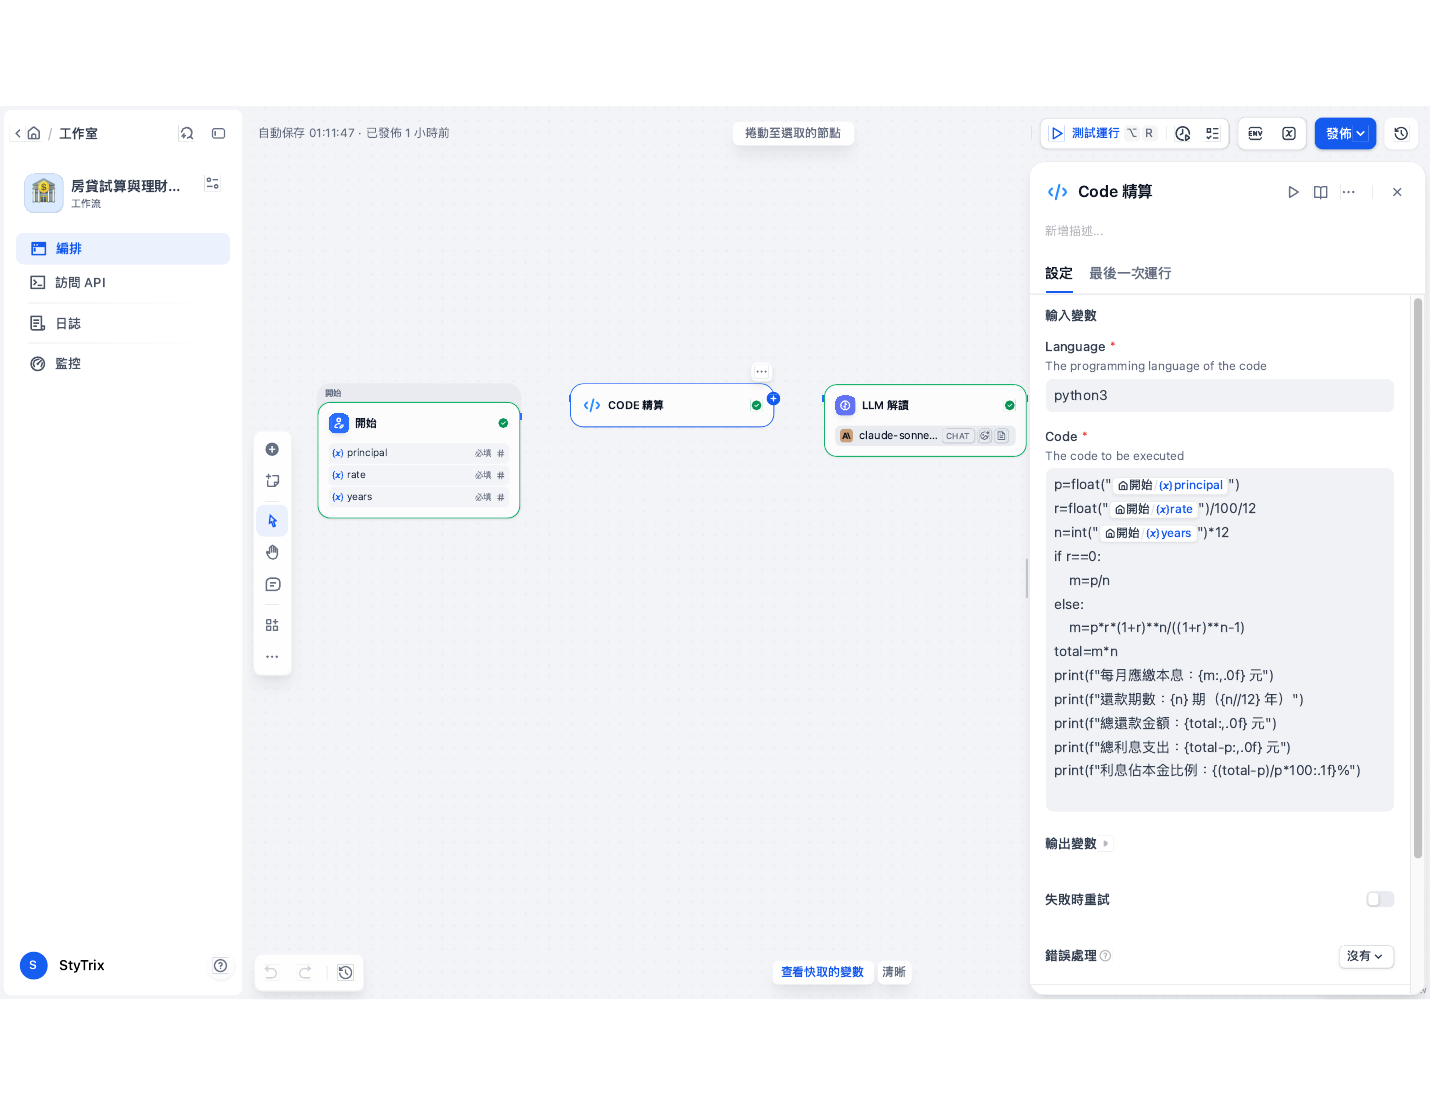Select the pointer mode tool
The image size is (1430, 1105).
272,521
